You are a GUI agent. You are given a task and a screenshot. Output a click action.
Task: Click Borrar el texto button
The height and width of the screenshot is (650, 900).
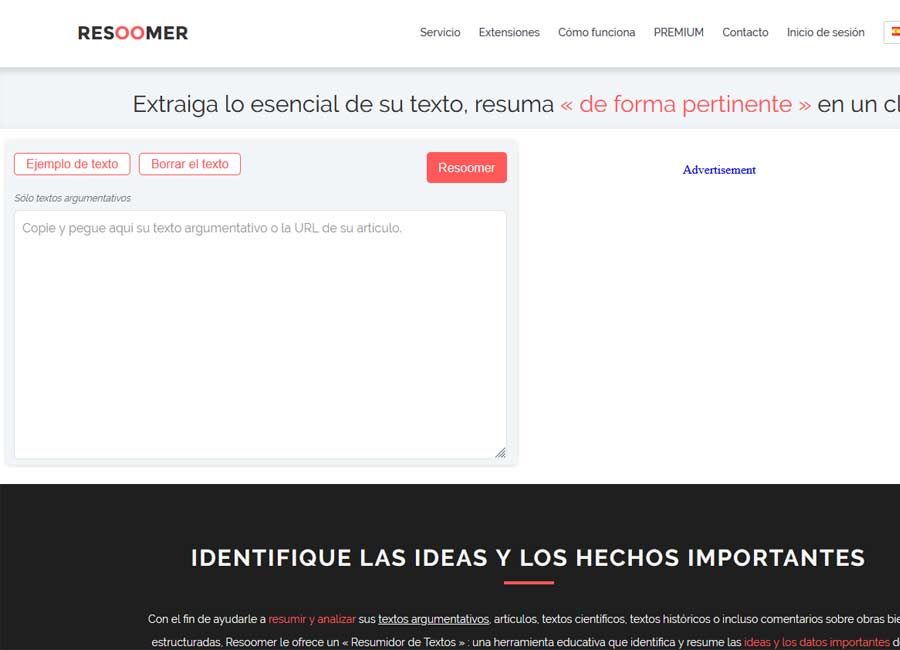[x=189, y=164]
